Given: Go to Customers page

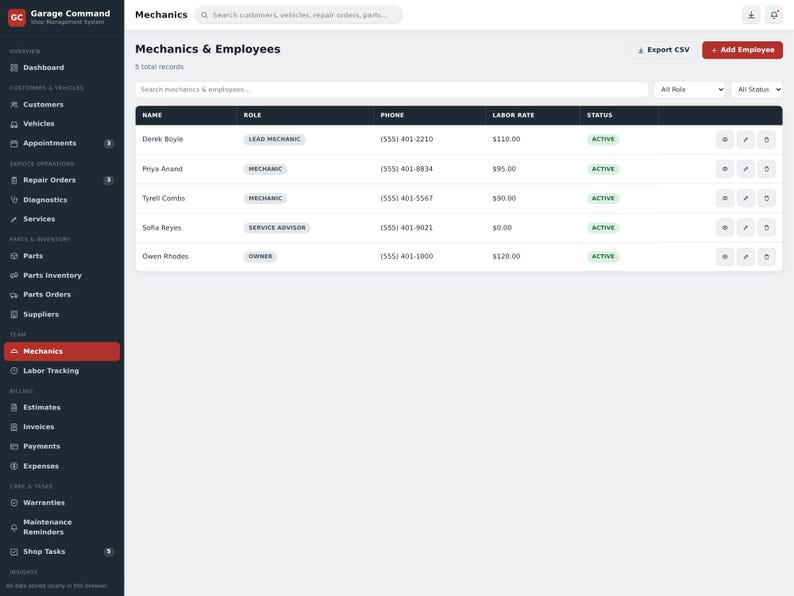Looking at the screenshot, I should 62,105.
